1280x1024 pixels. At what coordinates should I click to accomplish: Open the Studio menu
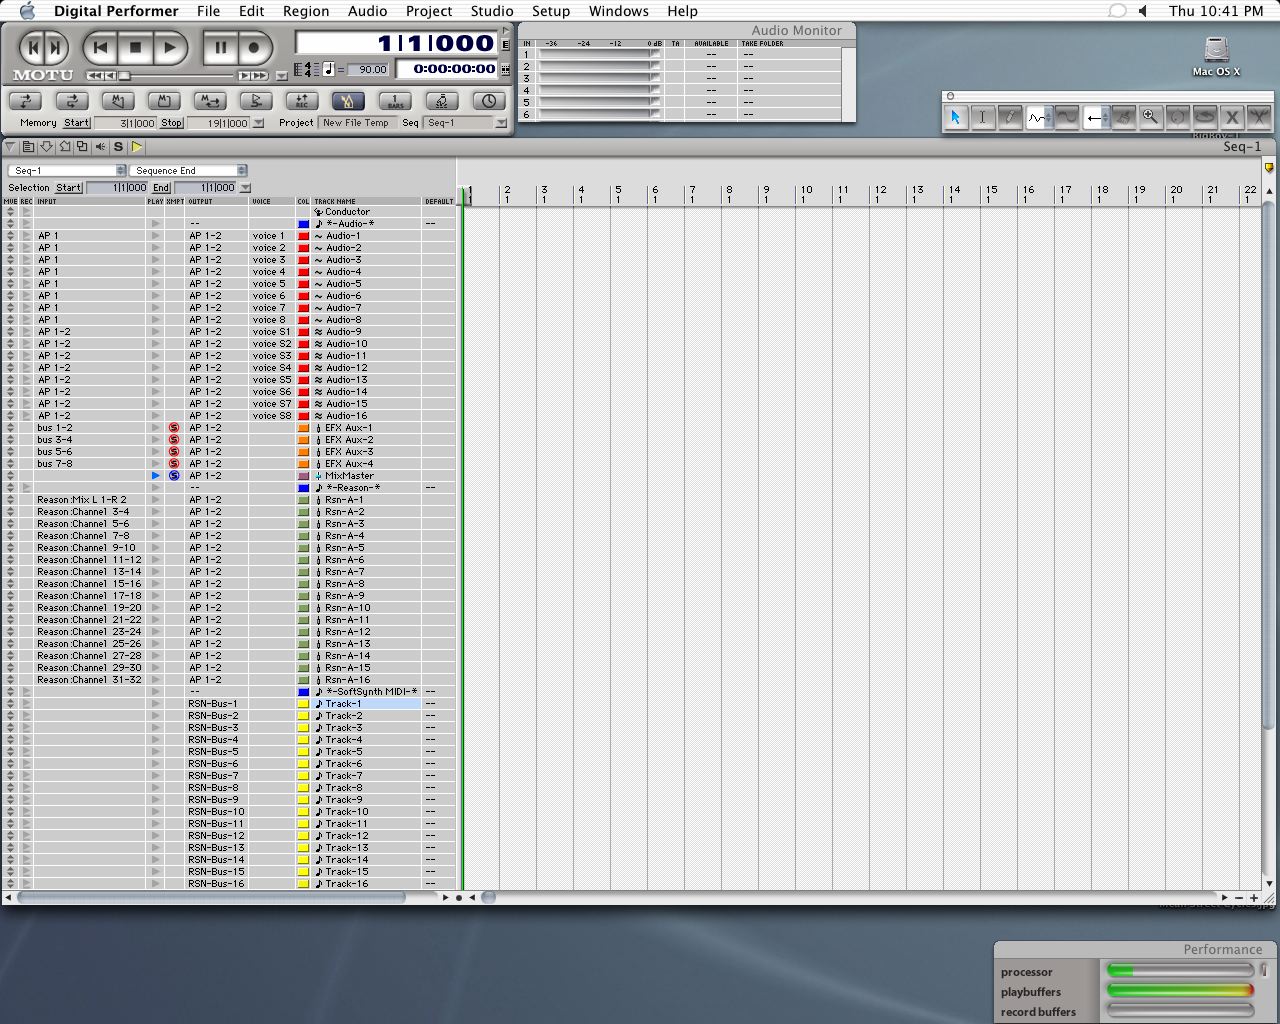click(492, 11)
